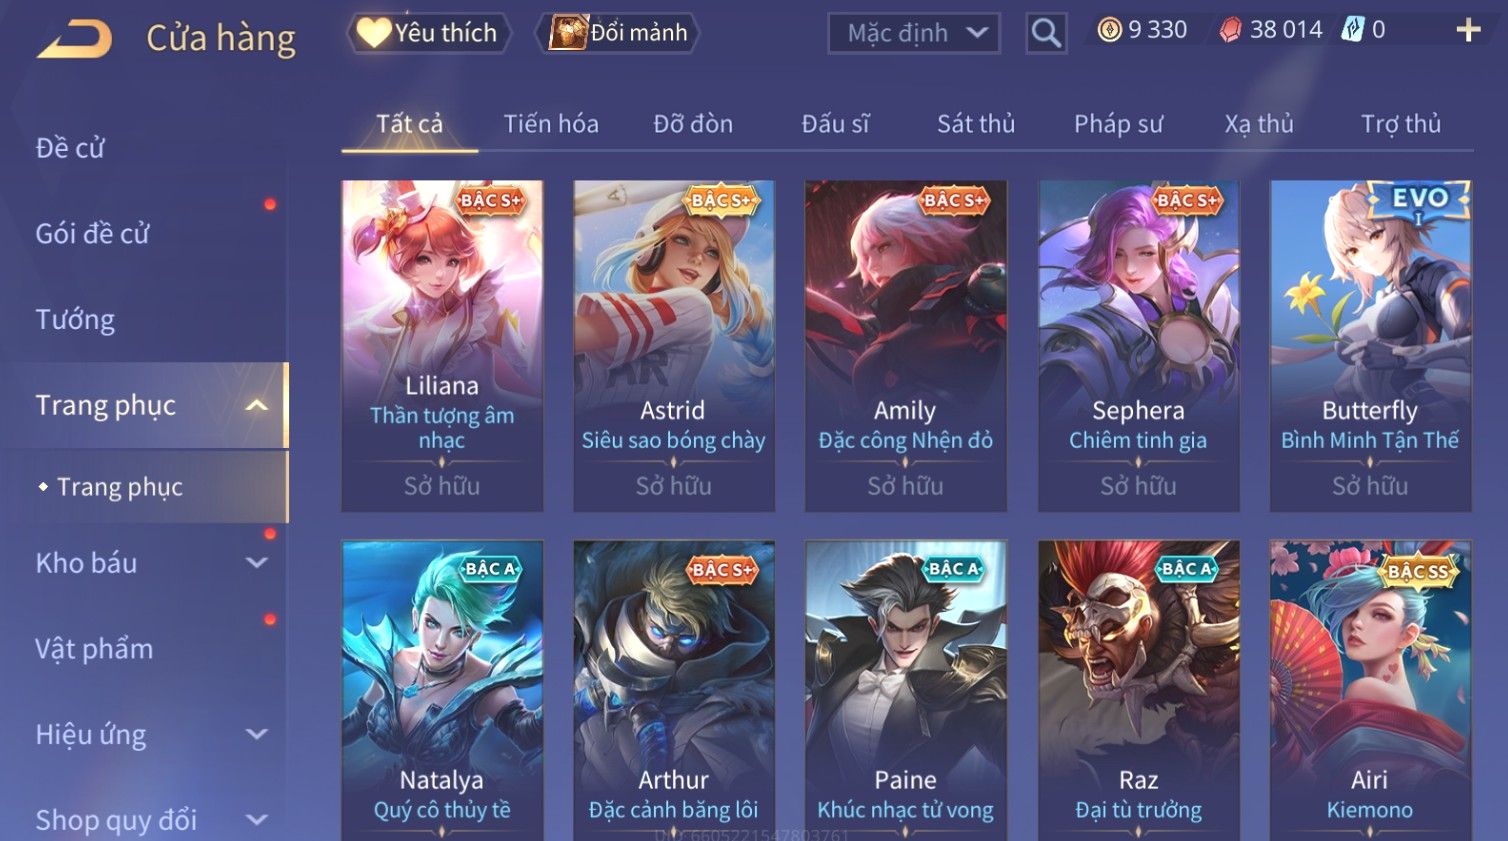Image resolution: width=1508 pixels, height=841 pixels.
Task: Open Tướng in the sidebar
Action: coord(75,320)
